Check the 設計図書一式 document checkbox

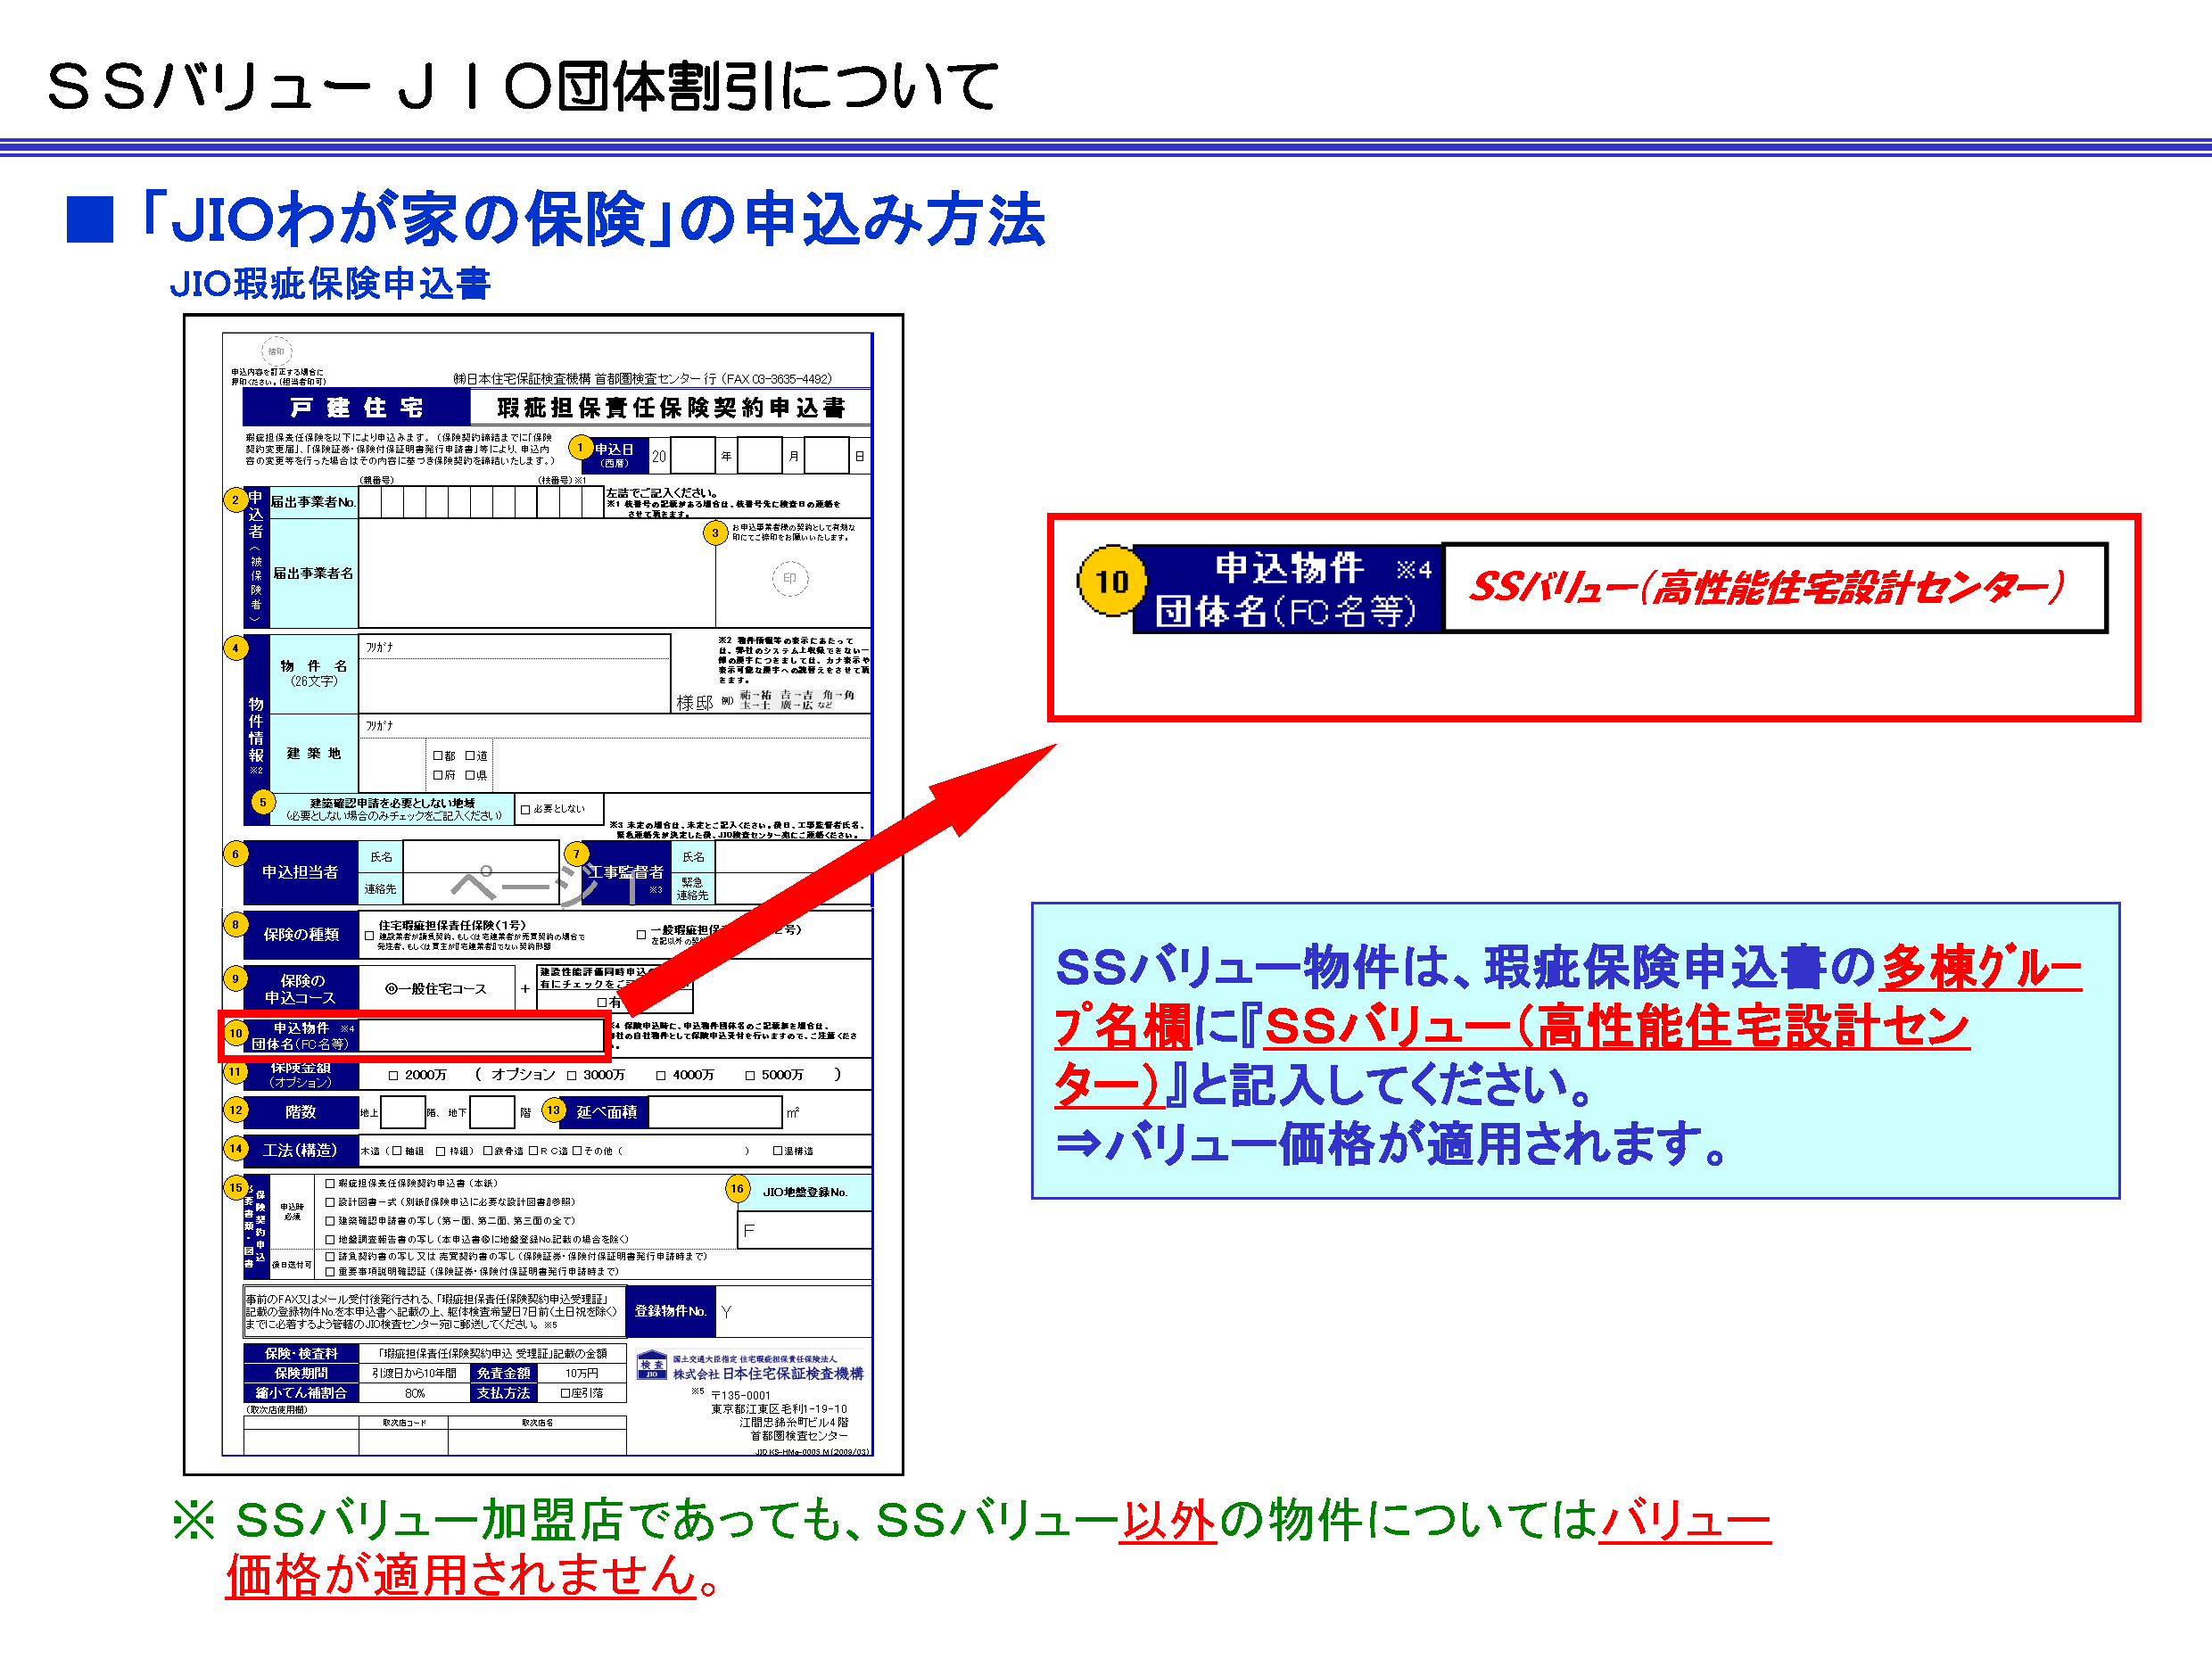point(330,1202)
